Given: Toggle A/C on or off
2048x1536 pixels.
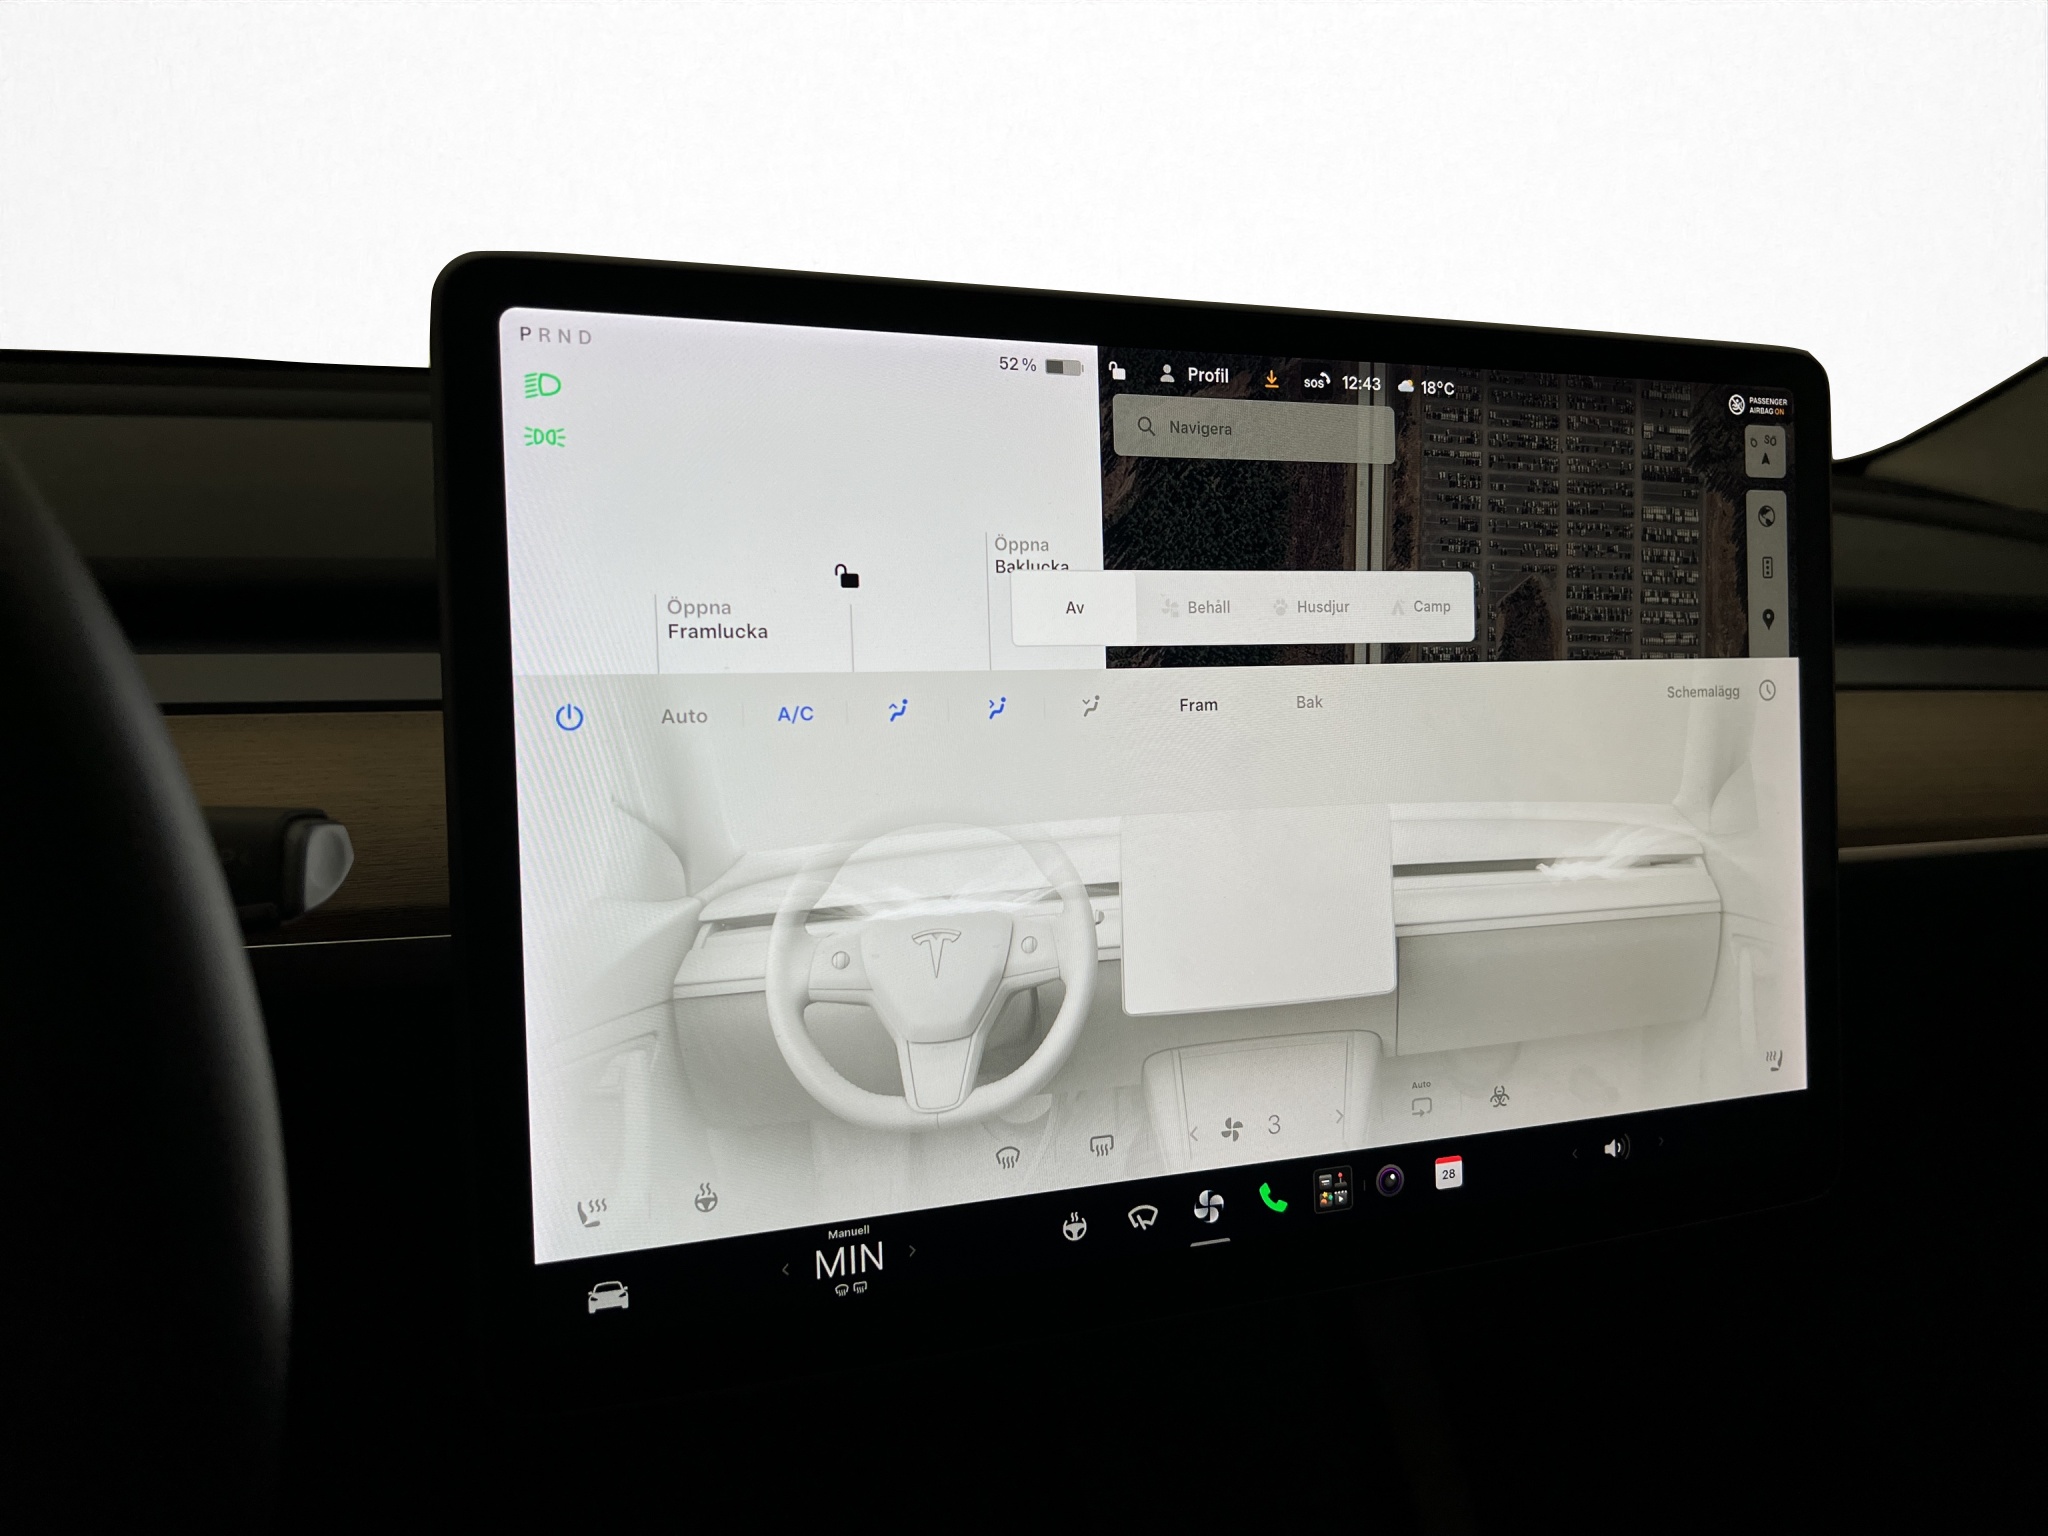Looking at the screenshot, I should [x=796, y=714].
